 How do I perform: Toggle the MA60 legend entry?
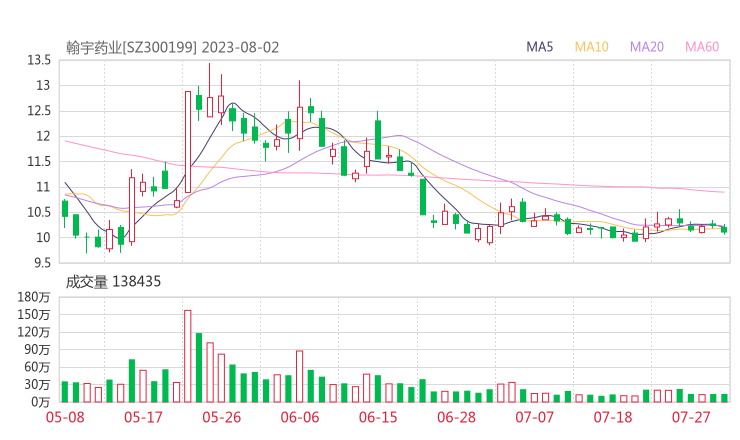click(702, 47)
